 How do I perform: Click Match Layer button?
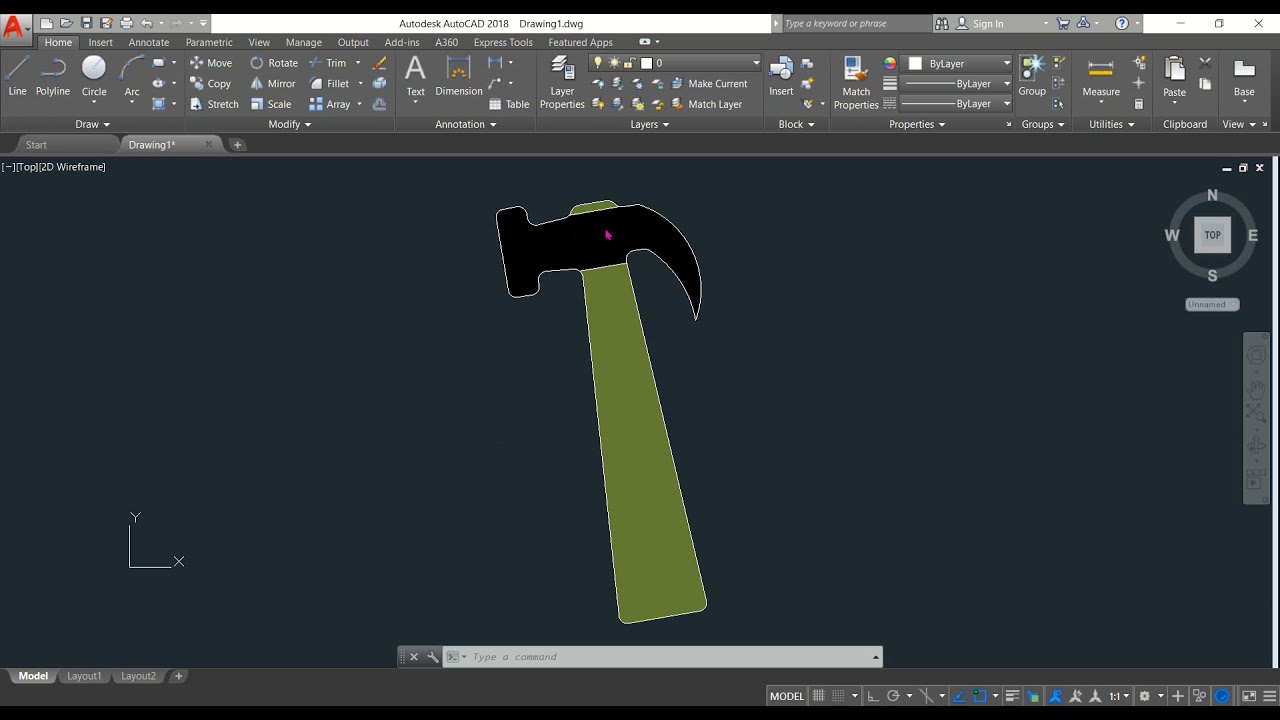(x=706, y=104)
